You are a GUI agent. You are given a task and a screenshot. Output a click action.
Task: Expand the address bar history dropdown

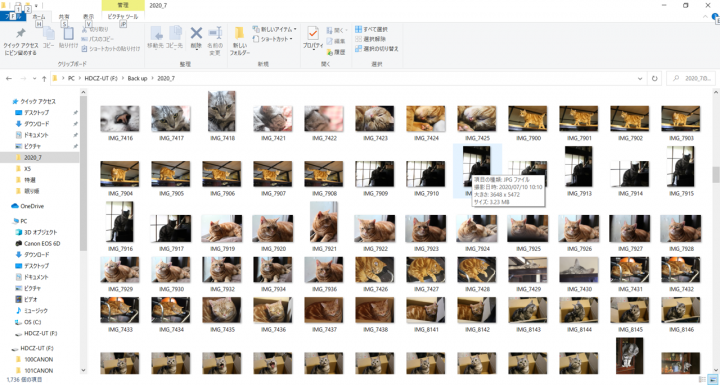pyautogui.click(x=640, y=79)
